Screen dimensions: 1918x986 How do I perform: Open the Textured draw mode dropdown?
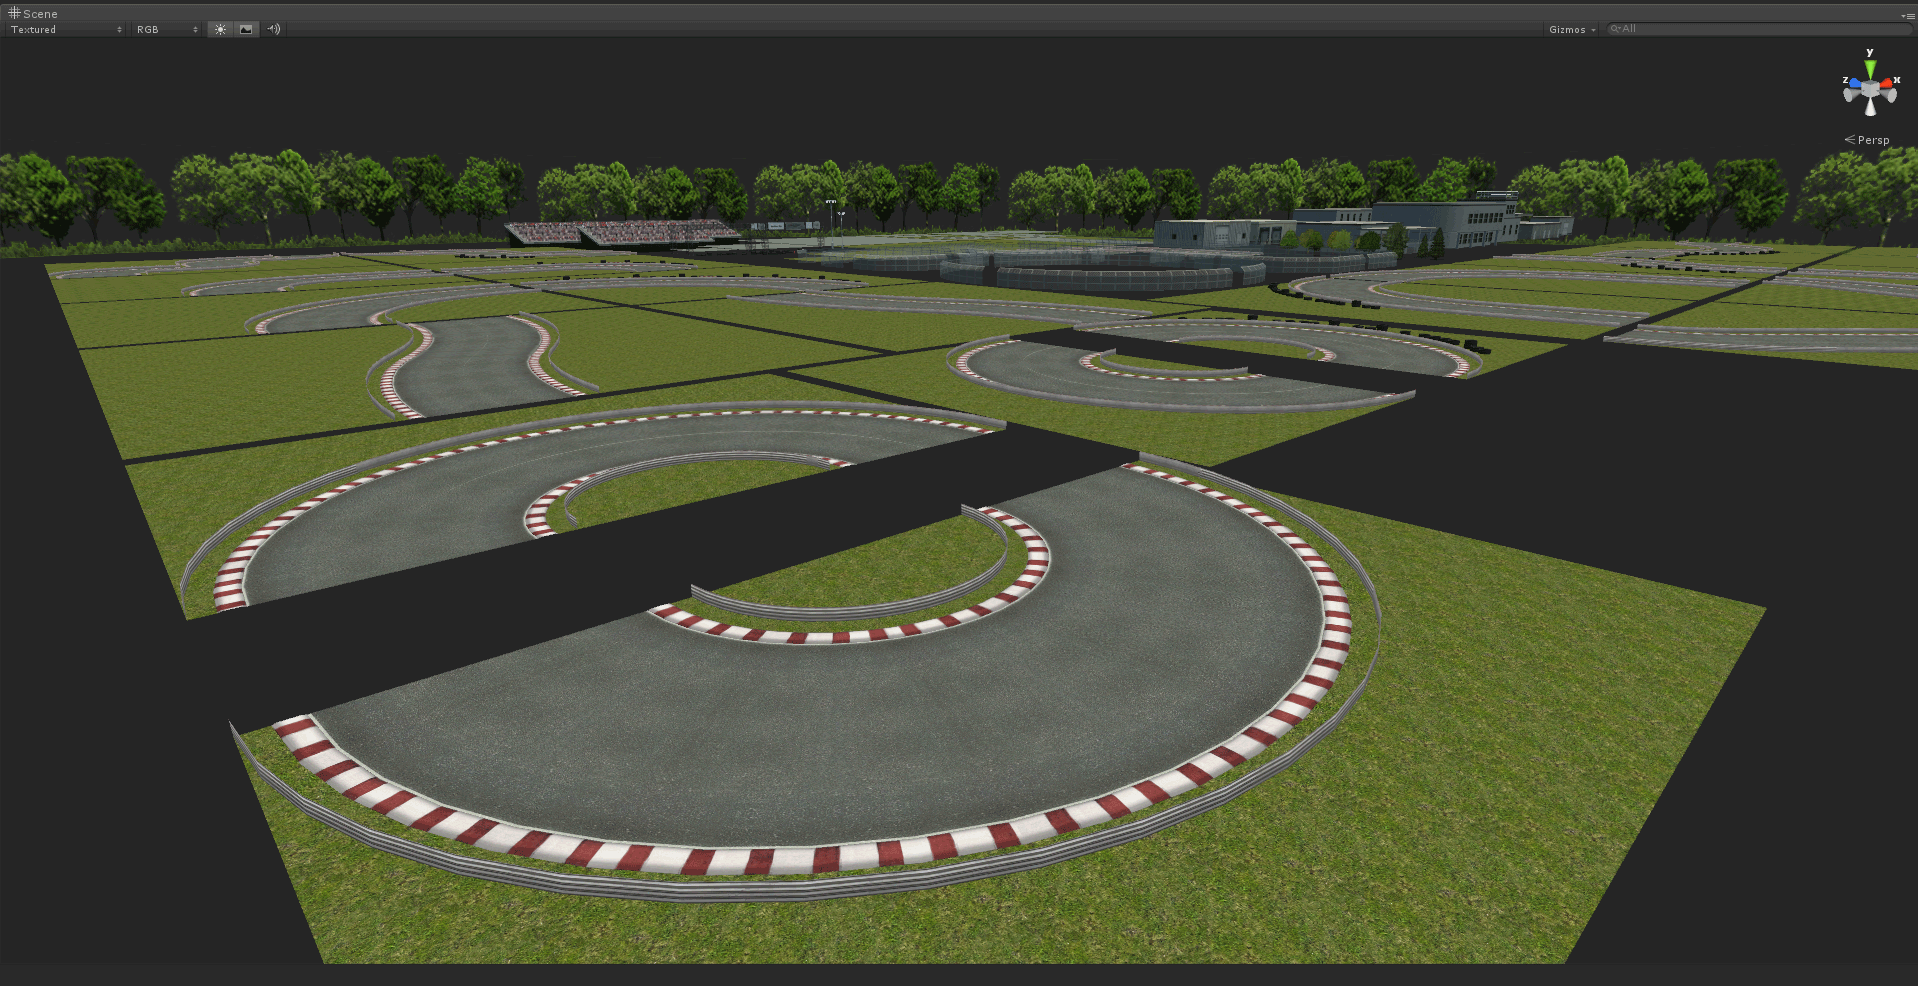pos(65,29)
